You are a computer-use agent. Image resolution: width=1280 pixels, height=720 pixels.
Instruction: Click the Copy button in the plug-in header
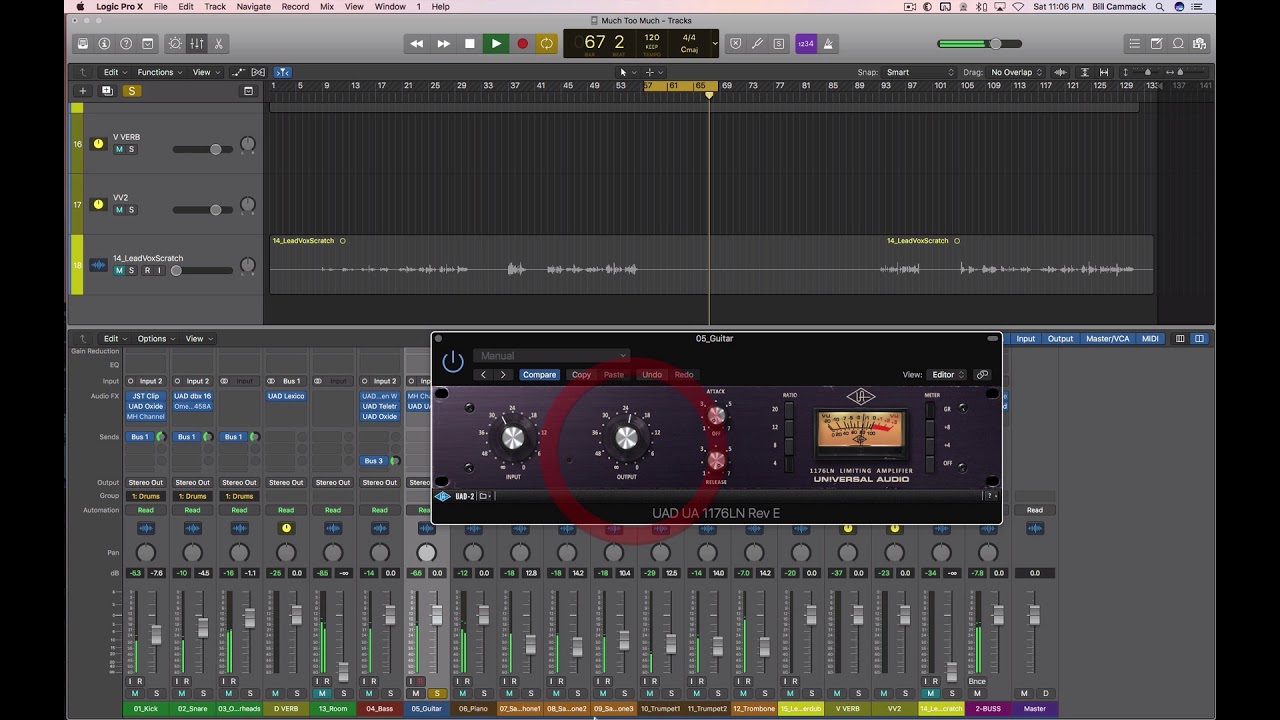581,375
